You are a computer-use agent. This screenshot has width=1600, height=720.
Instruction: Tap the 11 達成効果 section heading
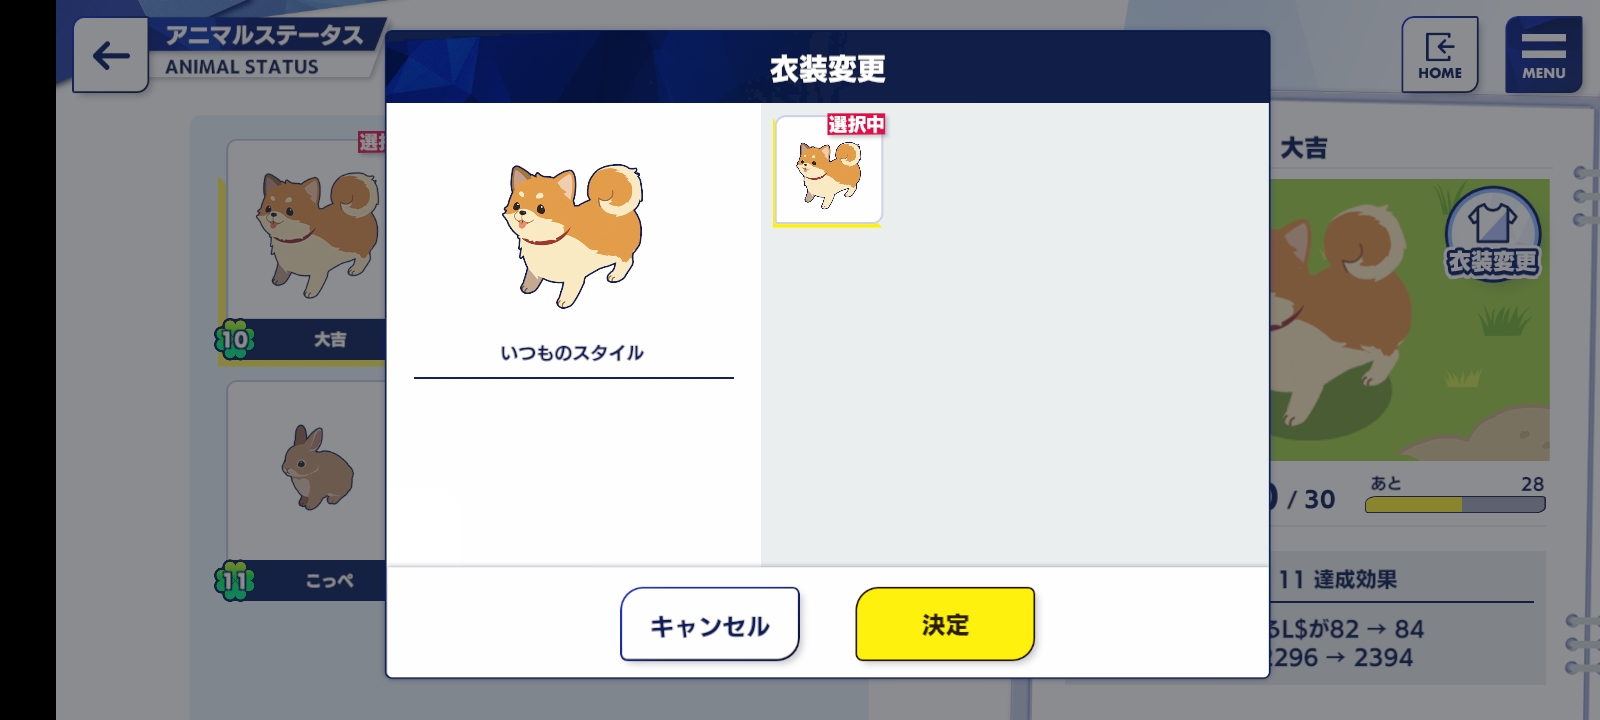(1338, 580)
